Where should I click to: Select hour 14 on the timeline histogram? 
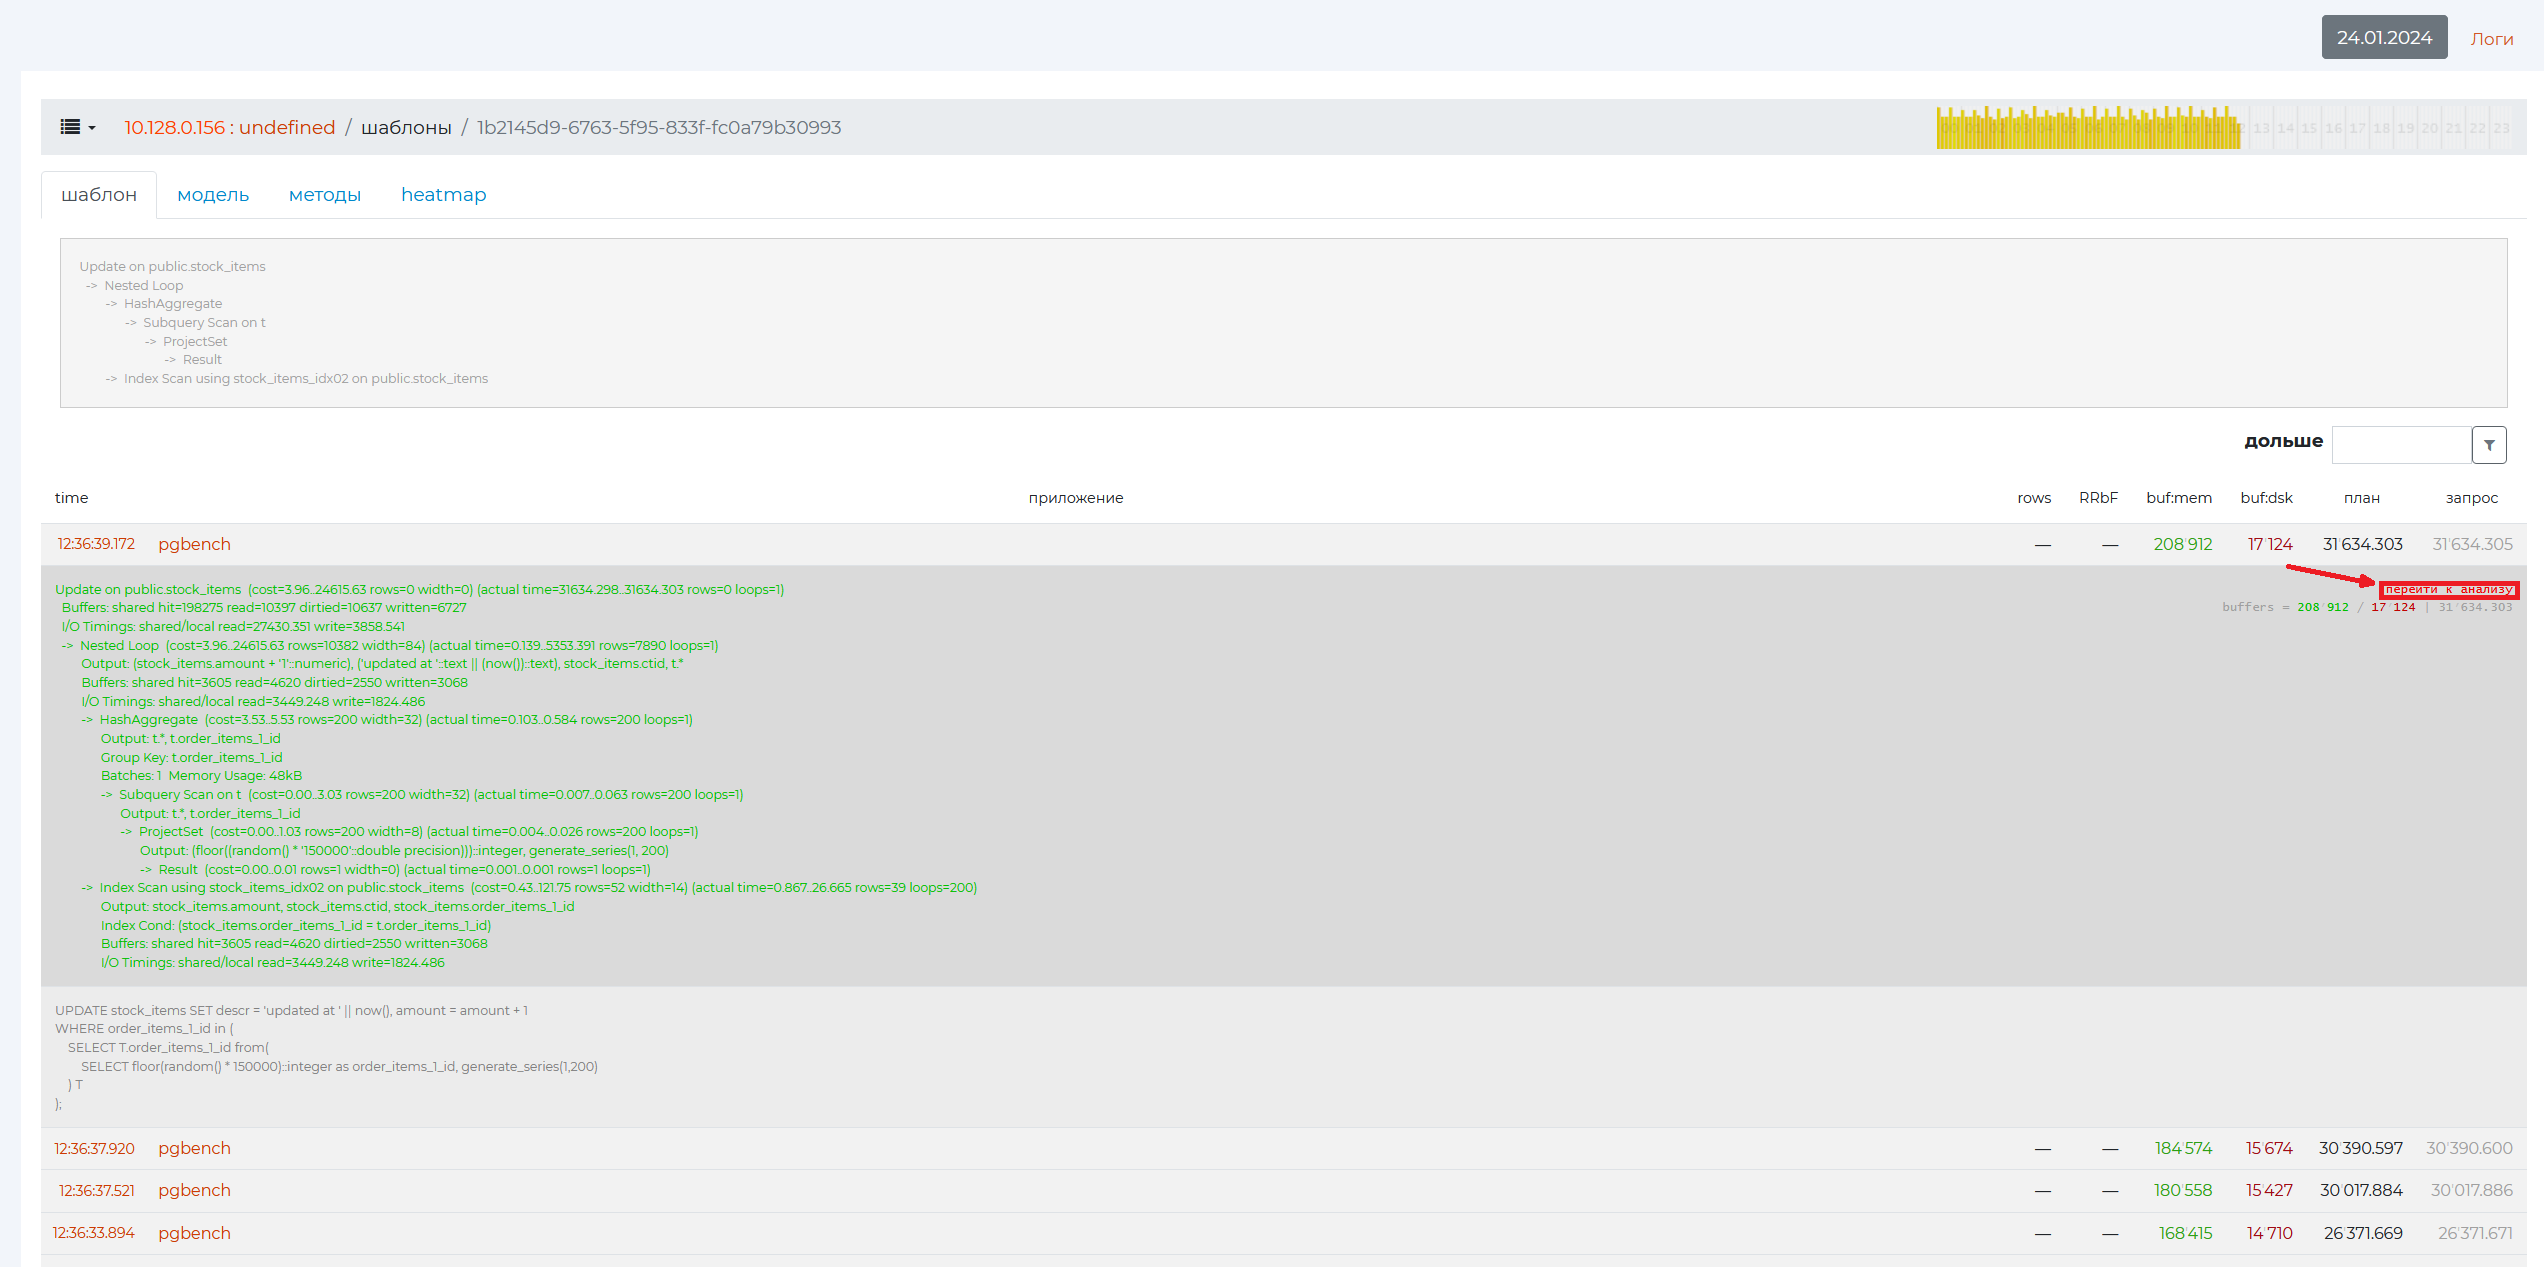point(2285,128)
